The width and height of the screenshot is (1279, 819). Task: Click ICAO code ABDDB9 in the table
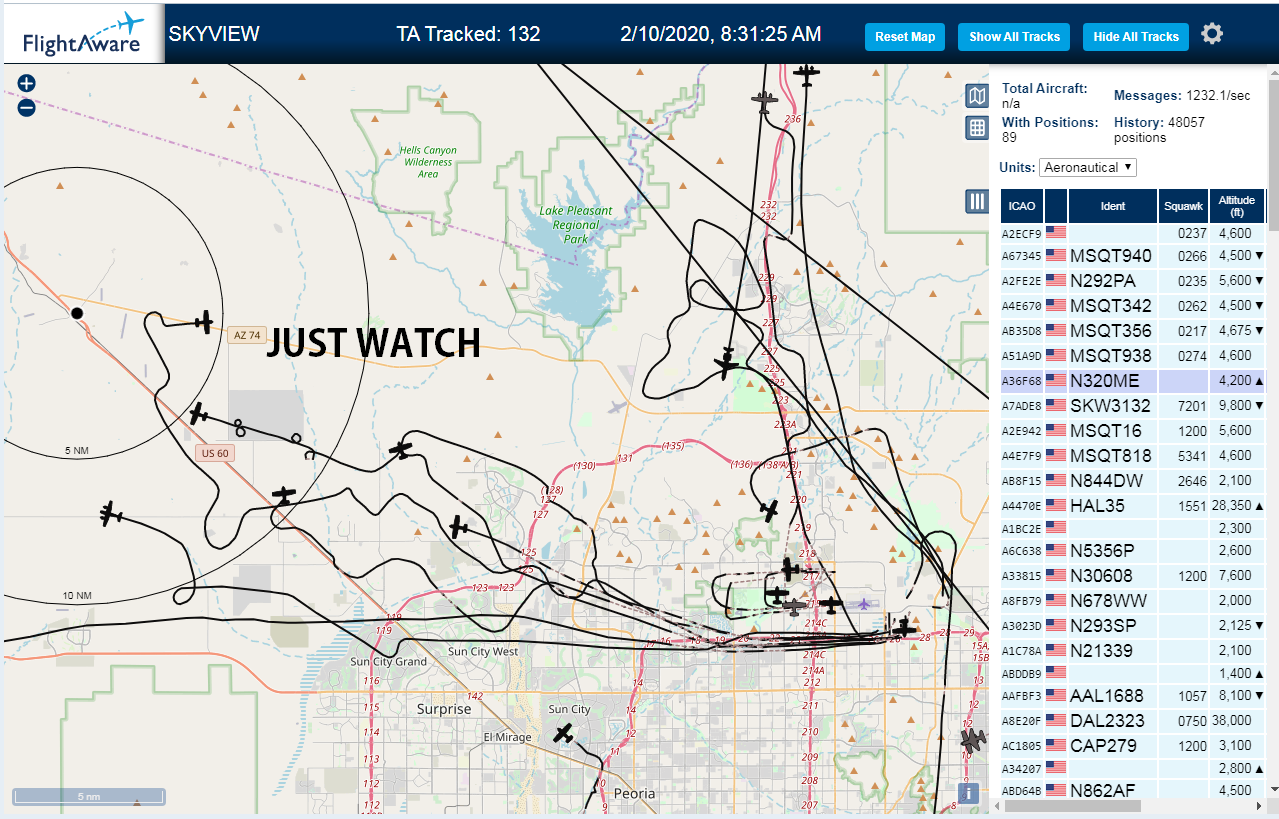point(1021,673)
